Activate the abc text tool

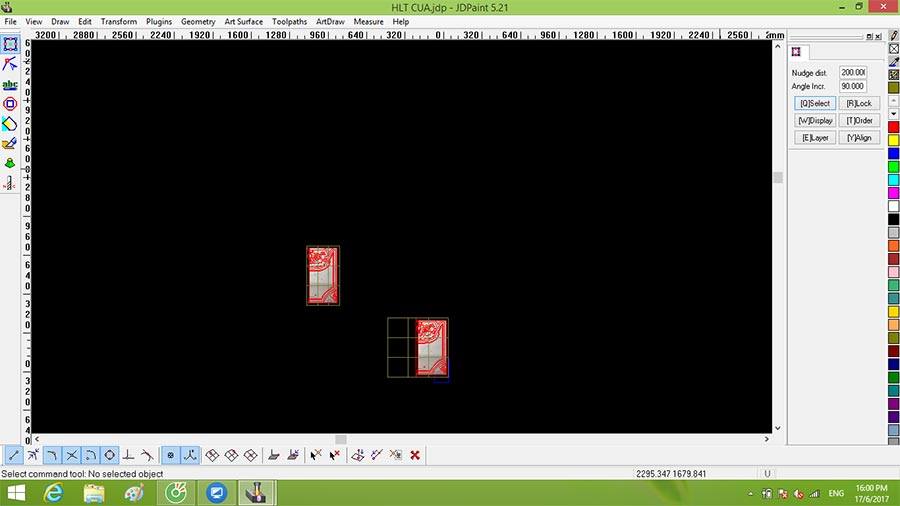coord(10,84)
